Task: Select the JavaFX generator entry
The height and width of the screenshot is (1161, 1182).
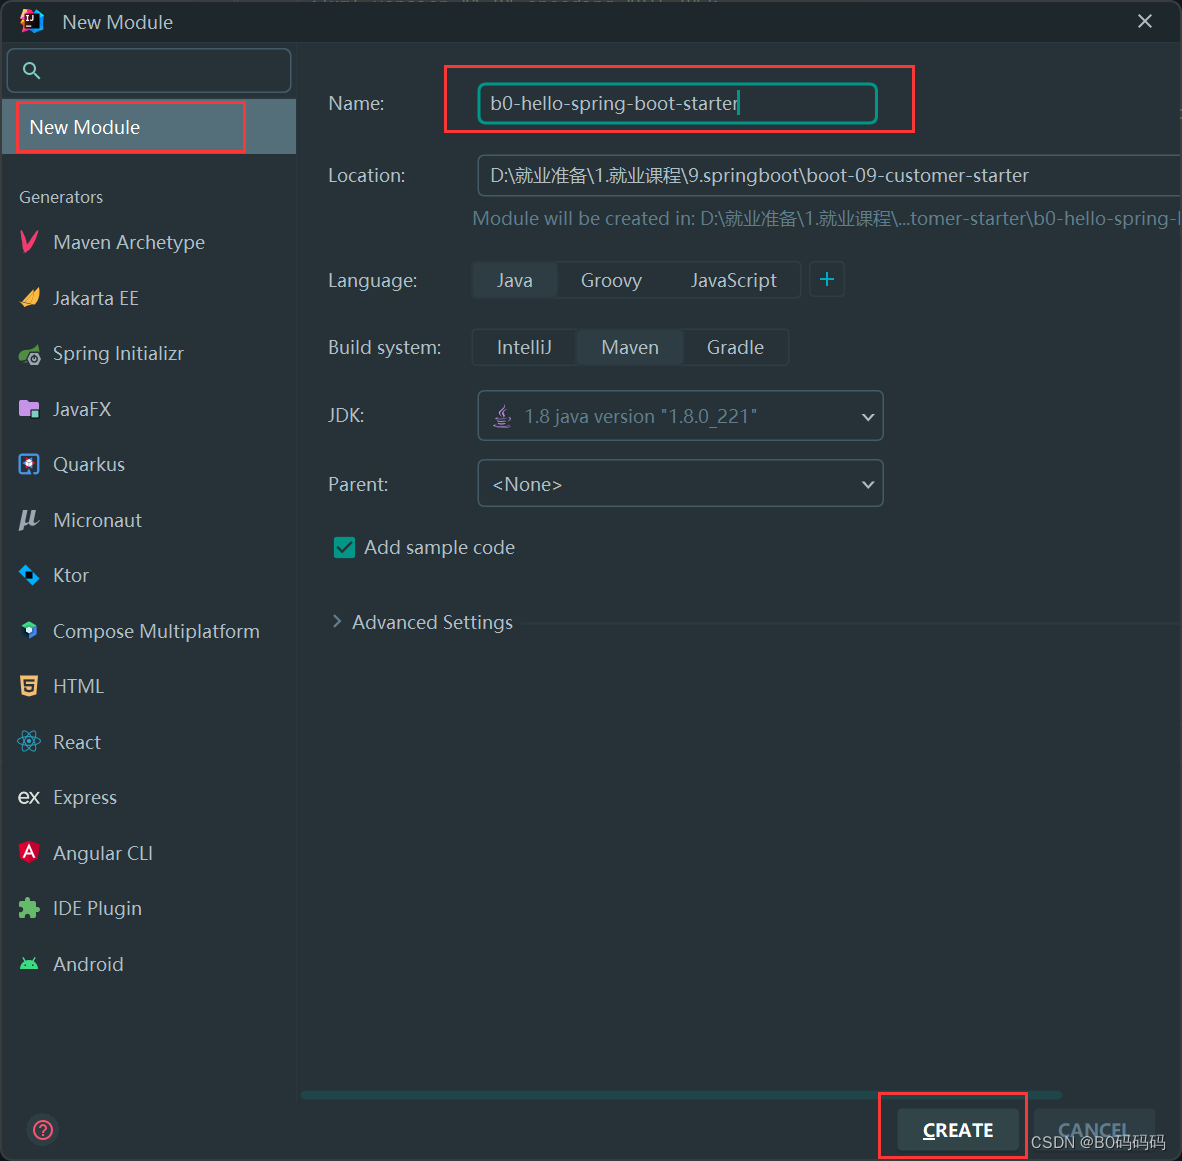Action: pyautogui.click(x=149, y=409)
